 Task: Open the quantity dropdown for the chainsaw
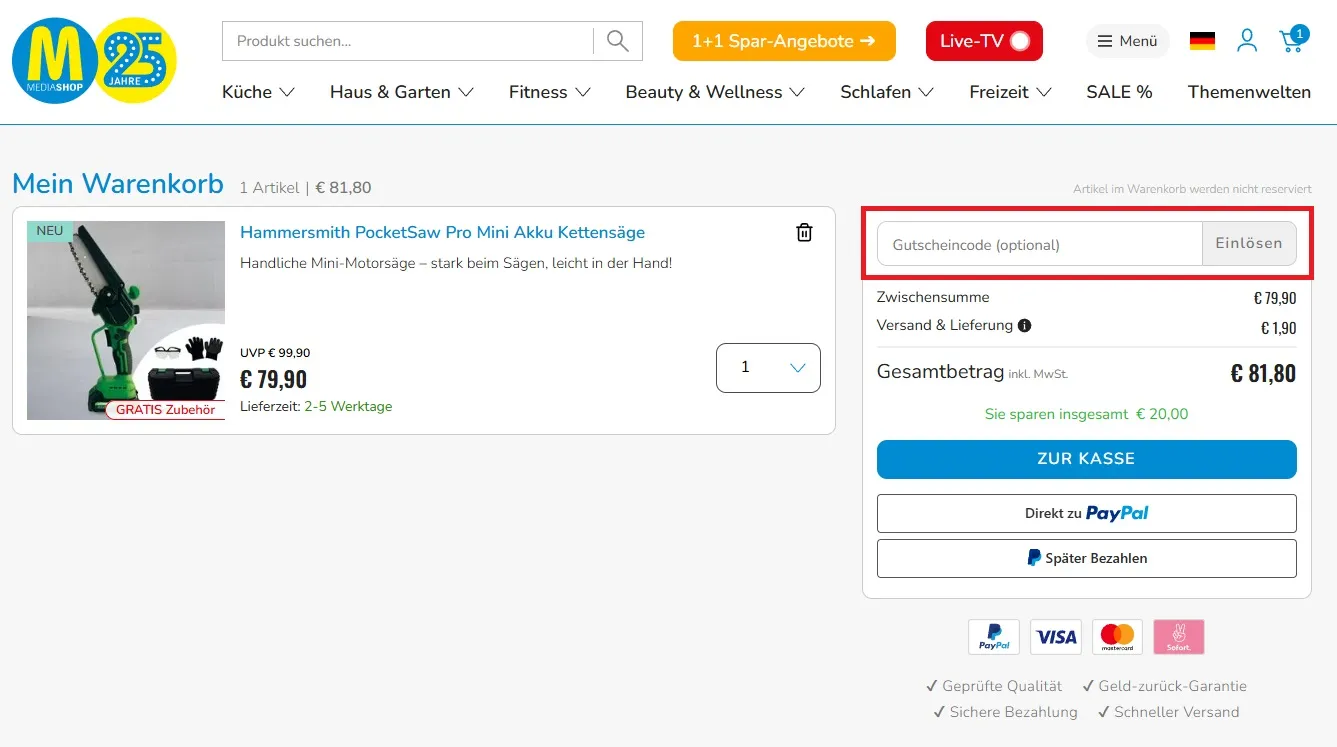click(768, 367)
